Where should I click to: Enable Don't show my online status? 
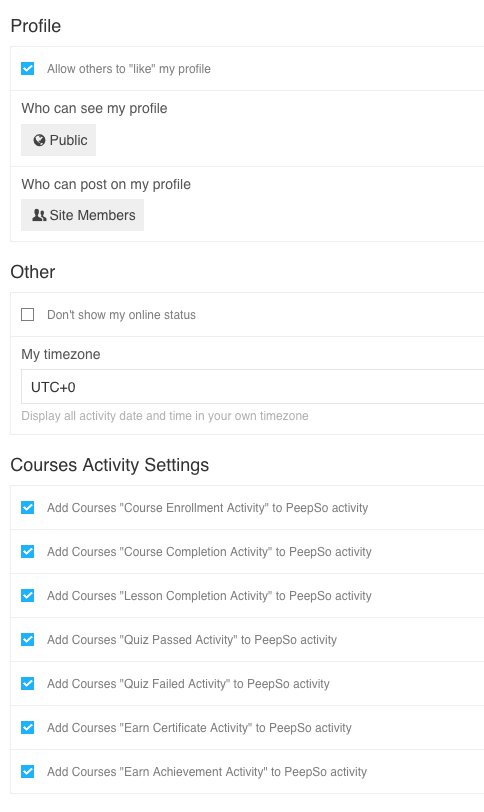tap(27, 314)
